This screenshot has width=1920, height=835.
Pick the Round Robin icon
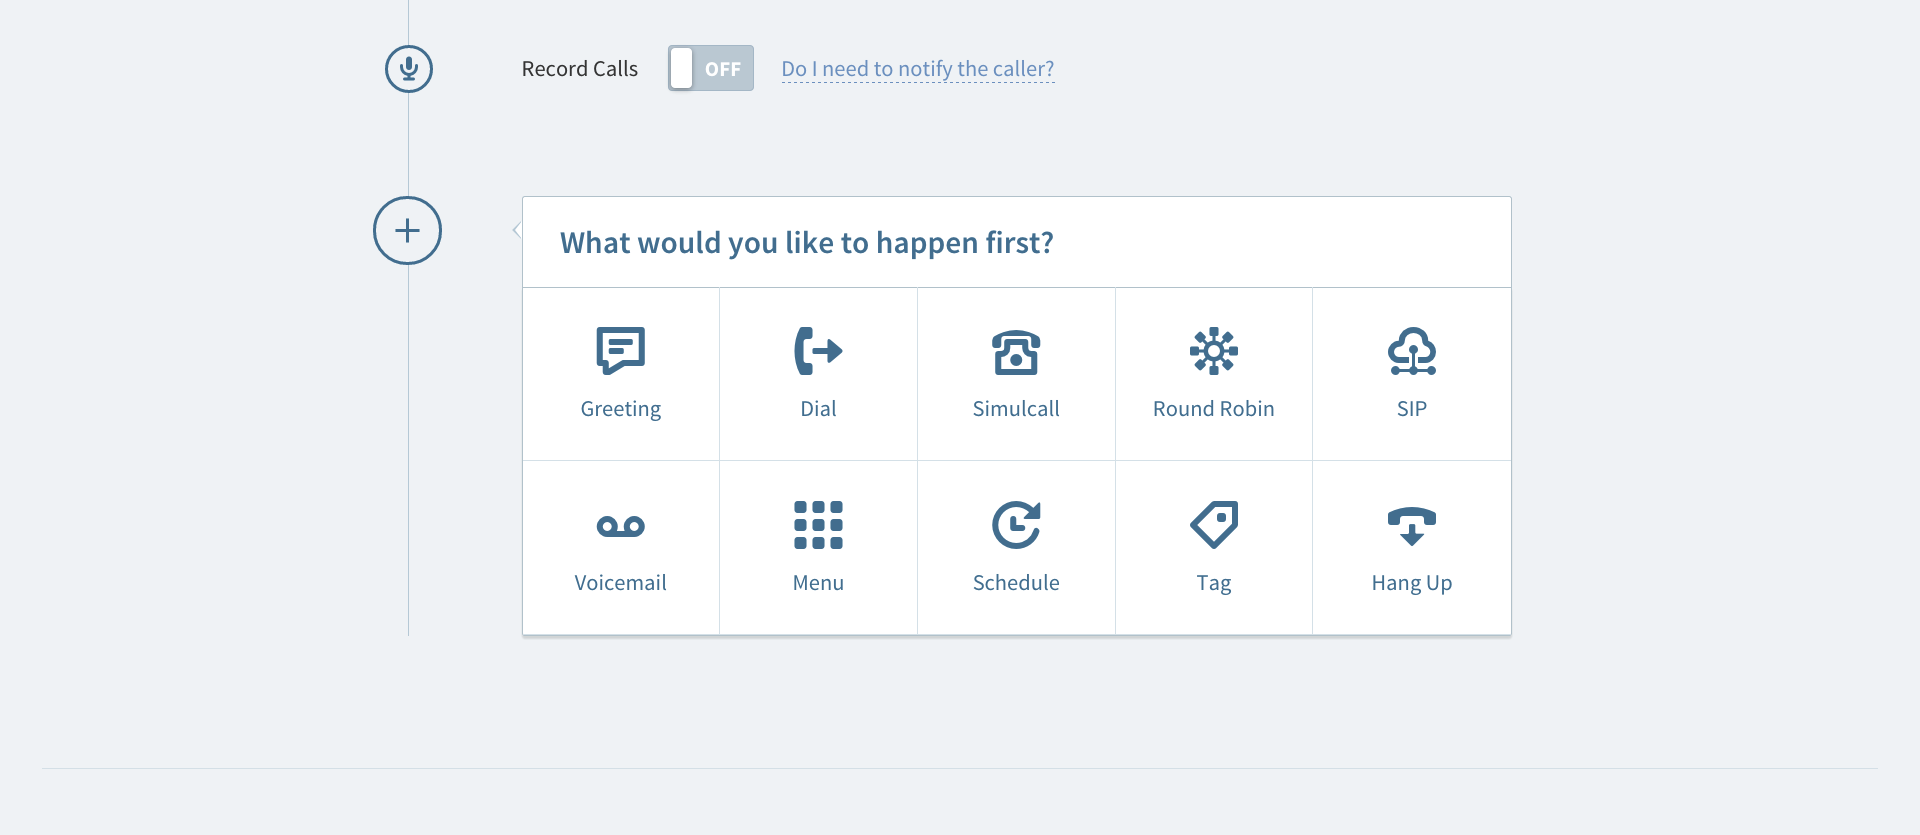point(1213,351)
